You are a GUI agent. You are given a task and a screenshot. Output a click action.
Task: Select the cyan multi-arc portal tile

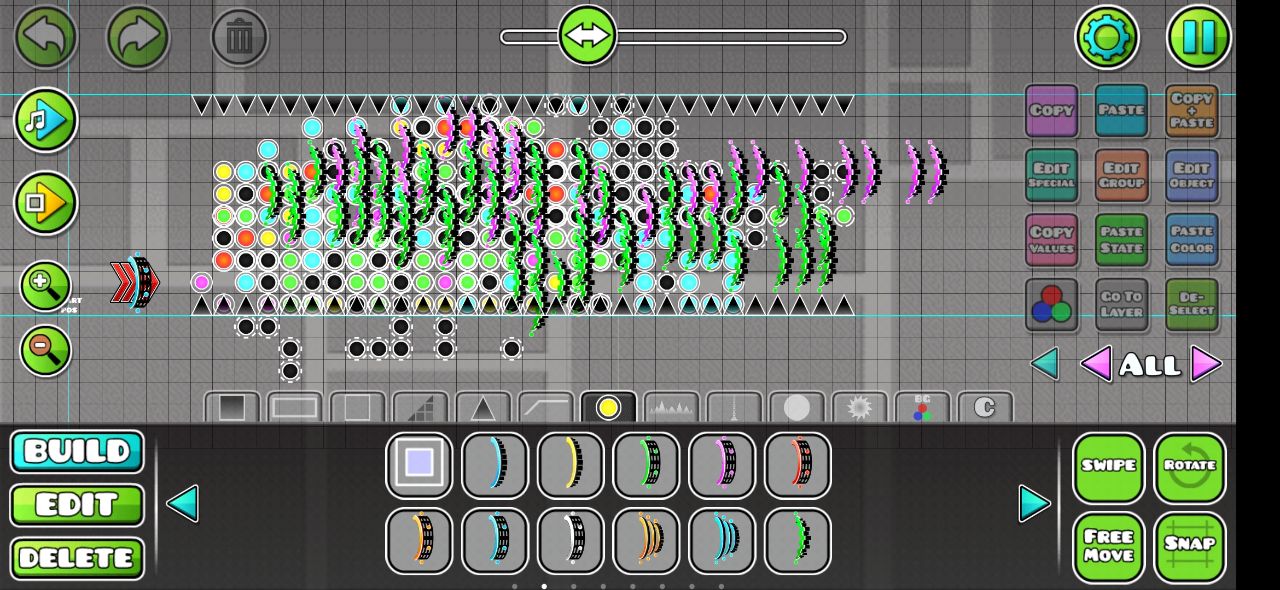pyautogui.click(x=722, y=541)
